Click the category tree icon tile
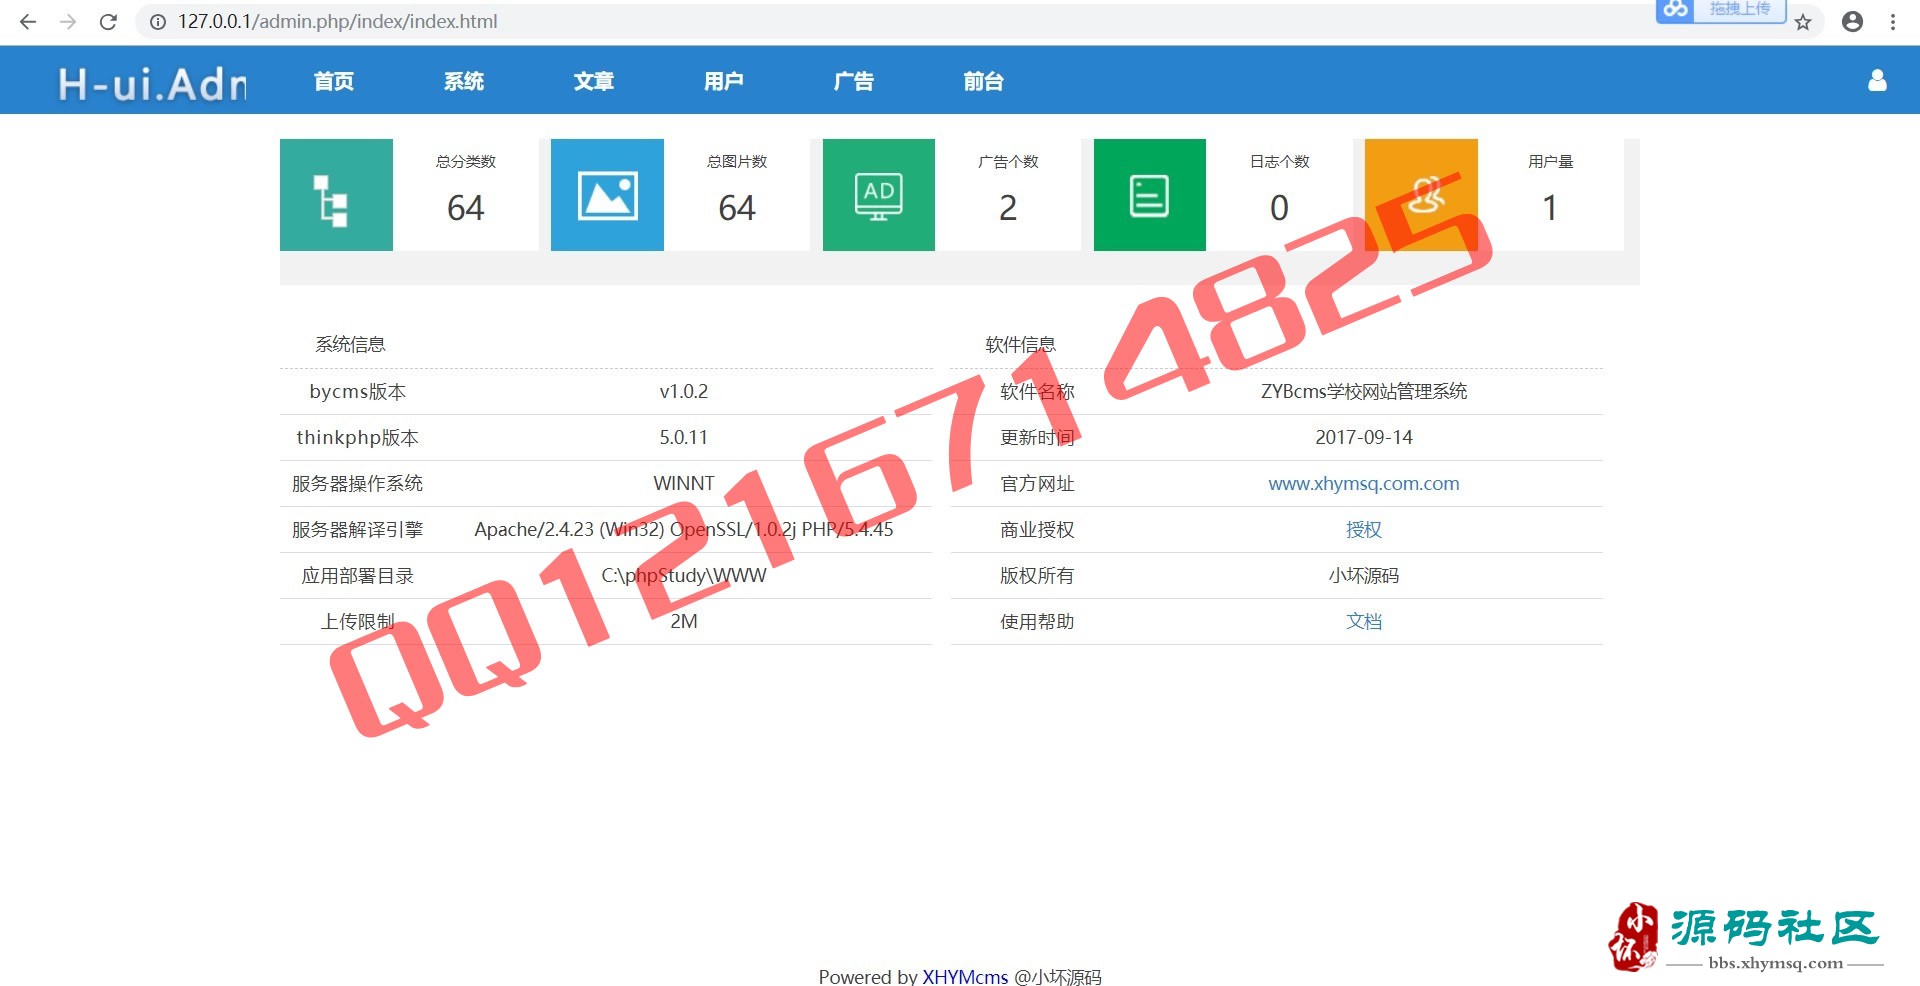 pyautogui.click(x=336, y=195)
